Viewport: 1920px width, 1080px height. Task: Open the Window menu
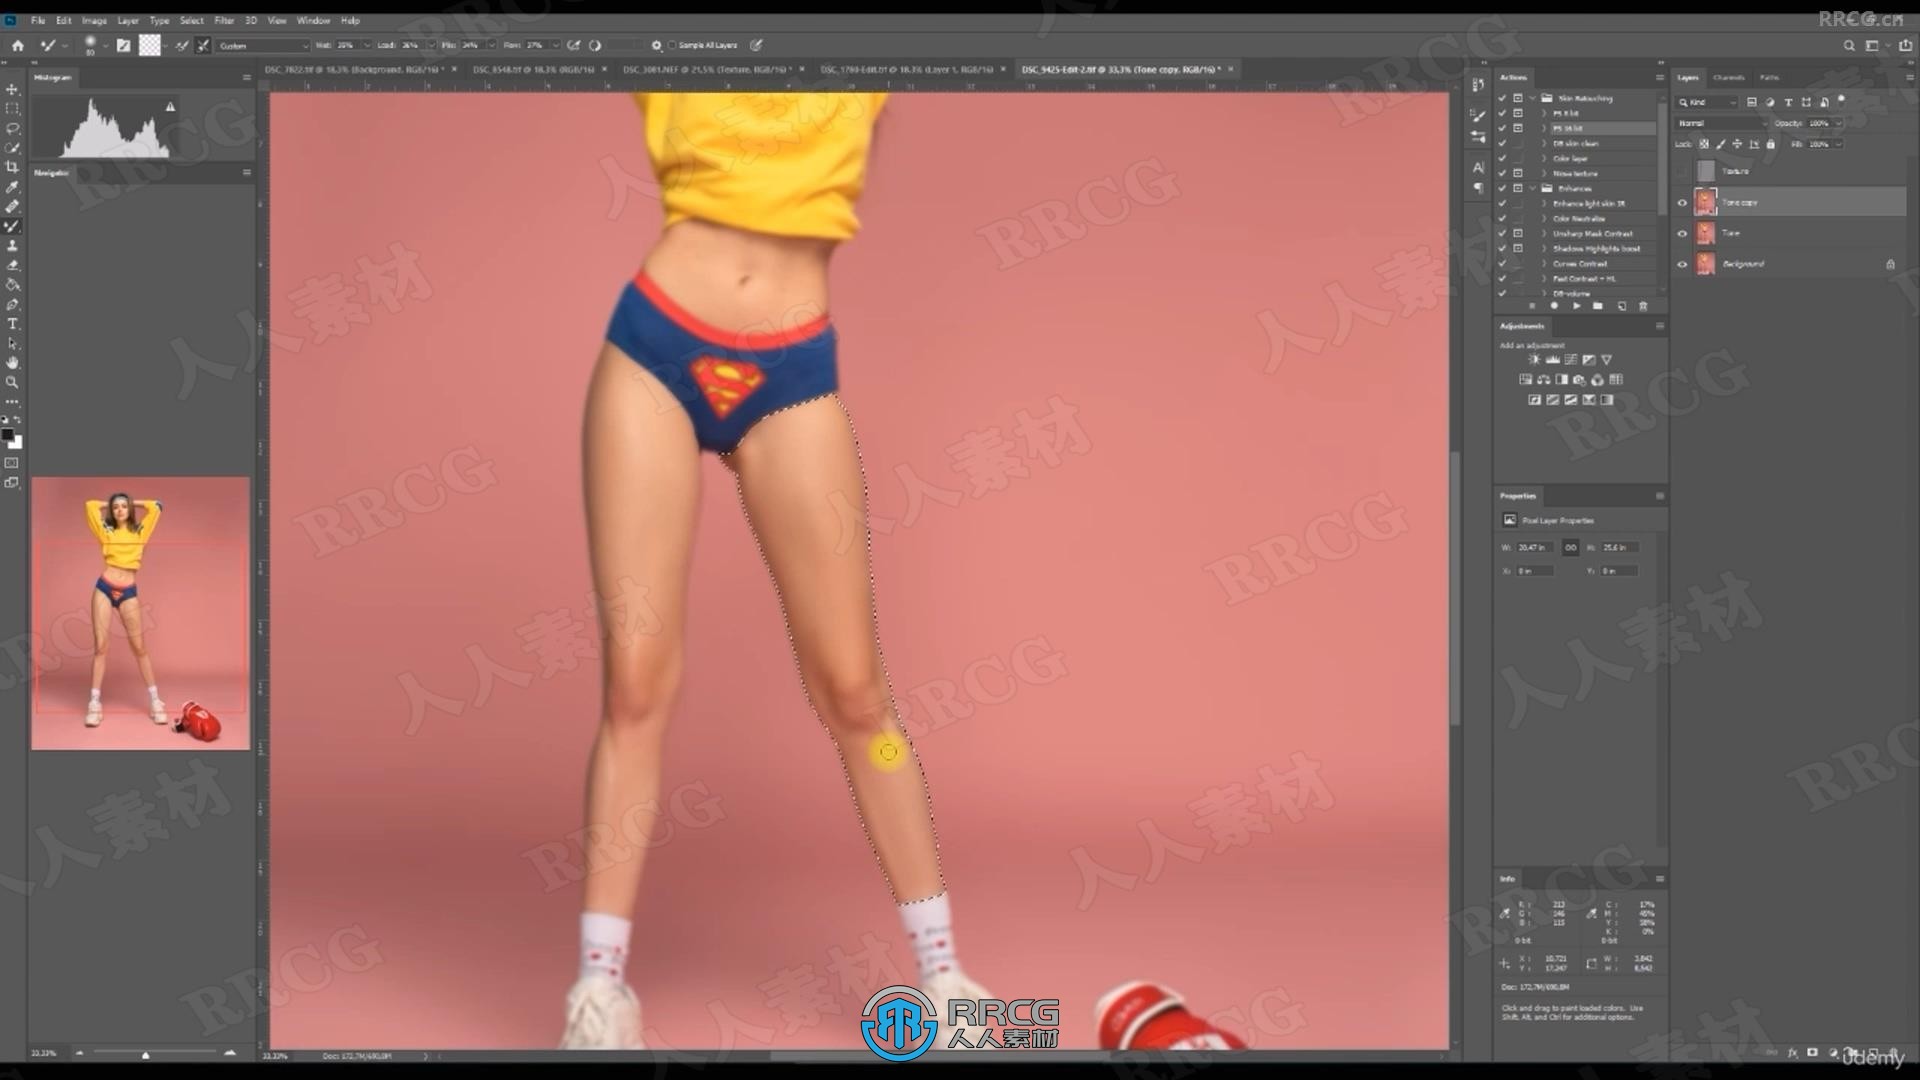pos(313,20)
